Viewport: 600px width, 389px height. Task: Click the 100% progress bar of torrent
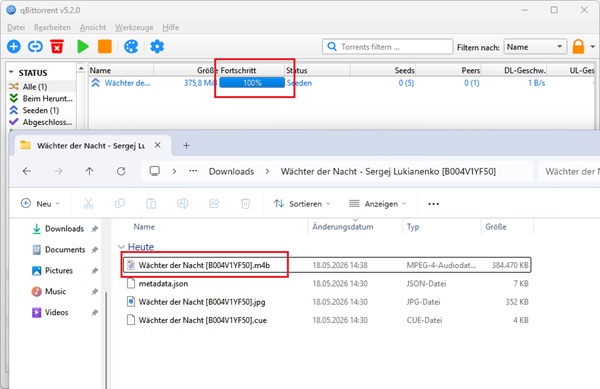[252, 83]
